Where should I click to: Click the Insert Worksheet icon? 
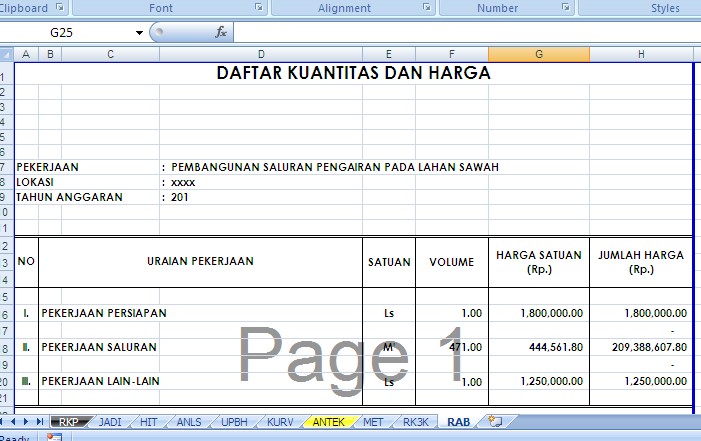[x=495, y=421]
